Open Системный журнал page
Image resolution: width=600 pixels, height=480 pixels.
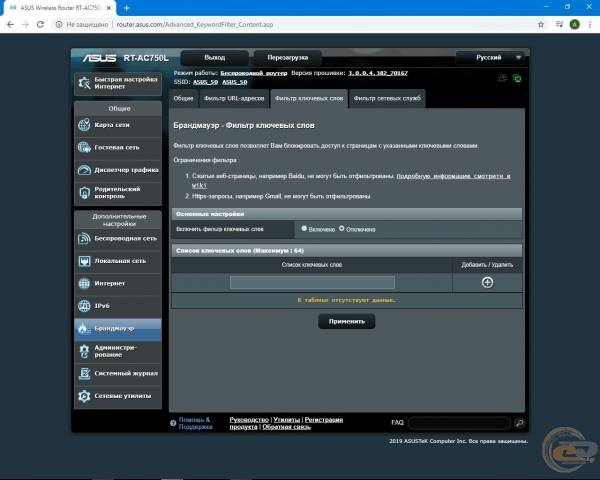[118, 373]
